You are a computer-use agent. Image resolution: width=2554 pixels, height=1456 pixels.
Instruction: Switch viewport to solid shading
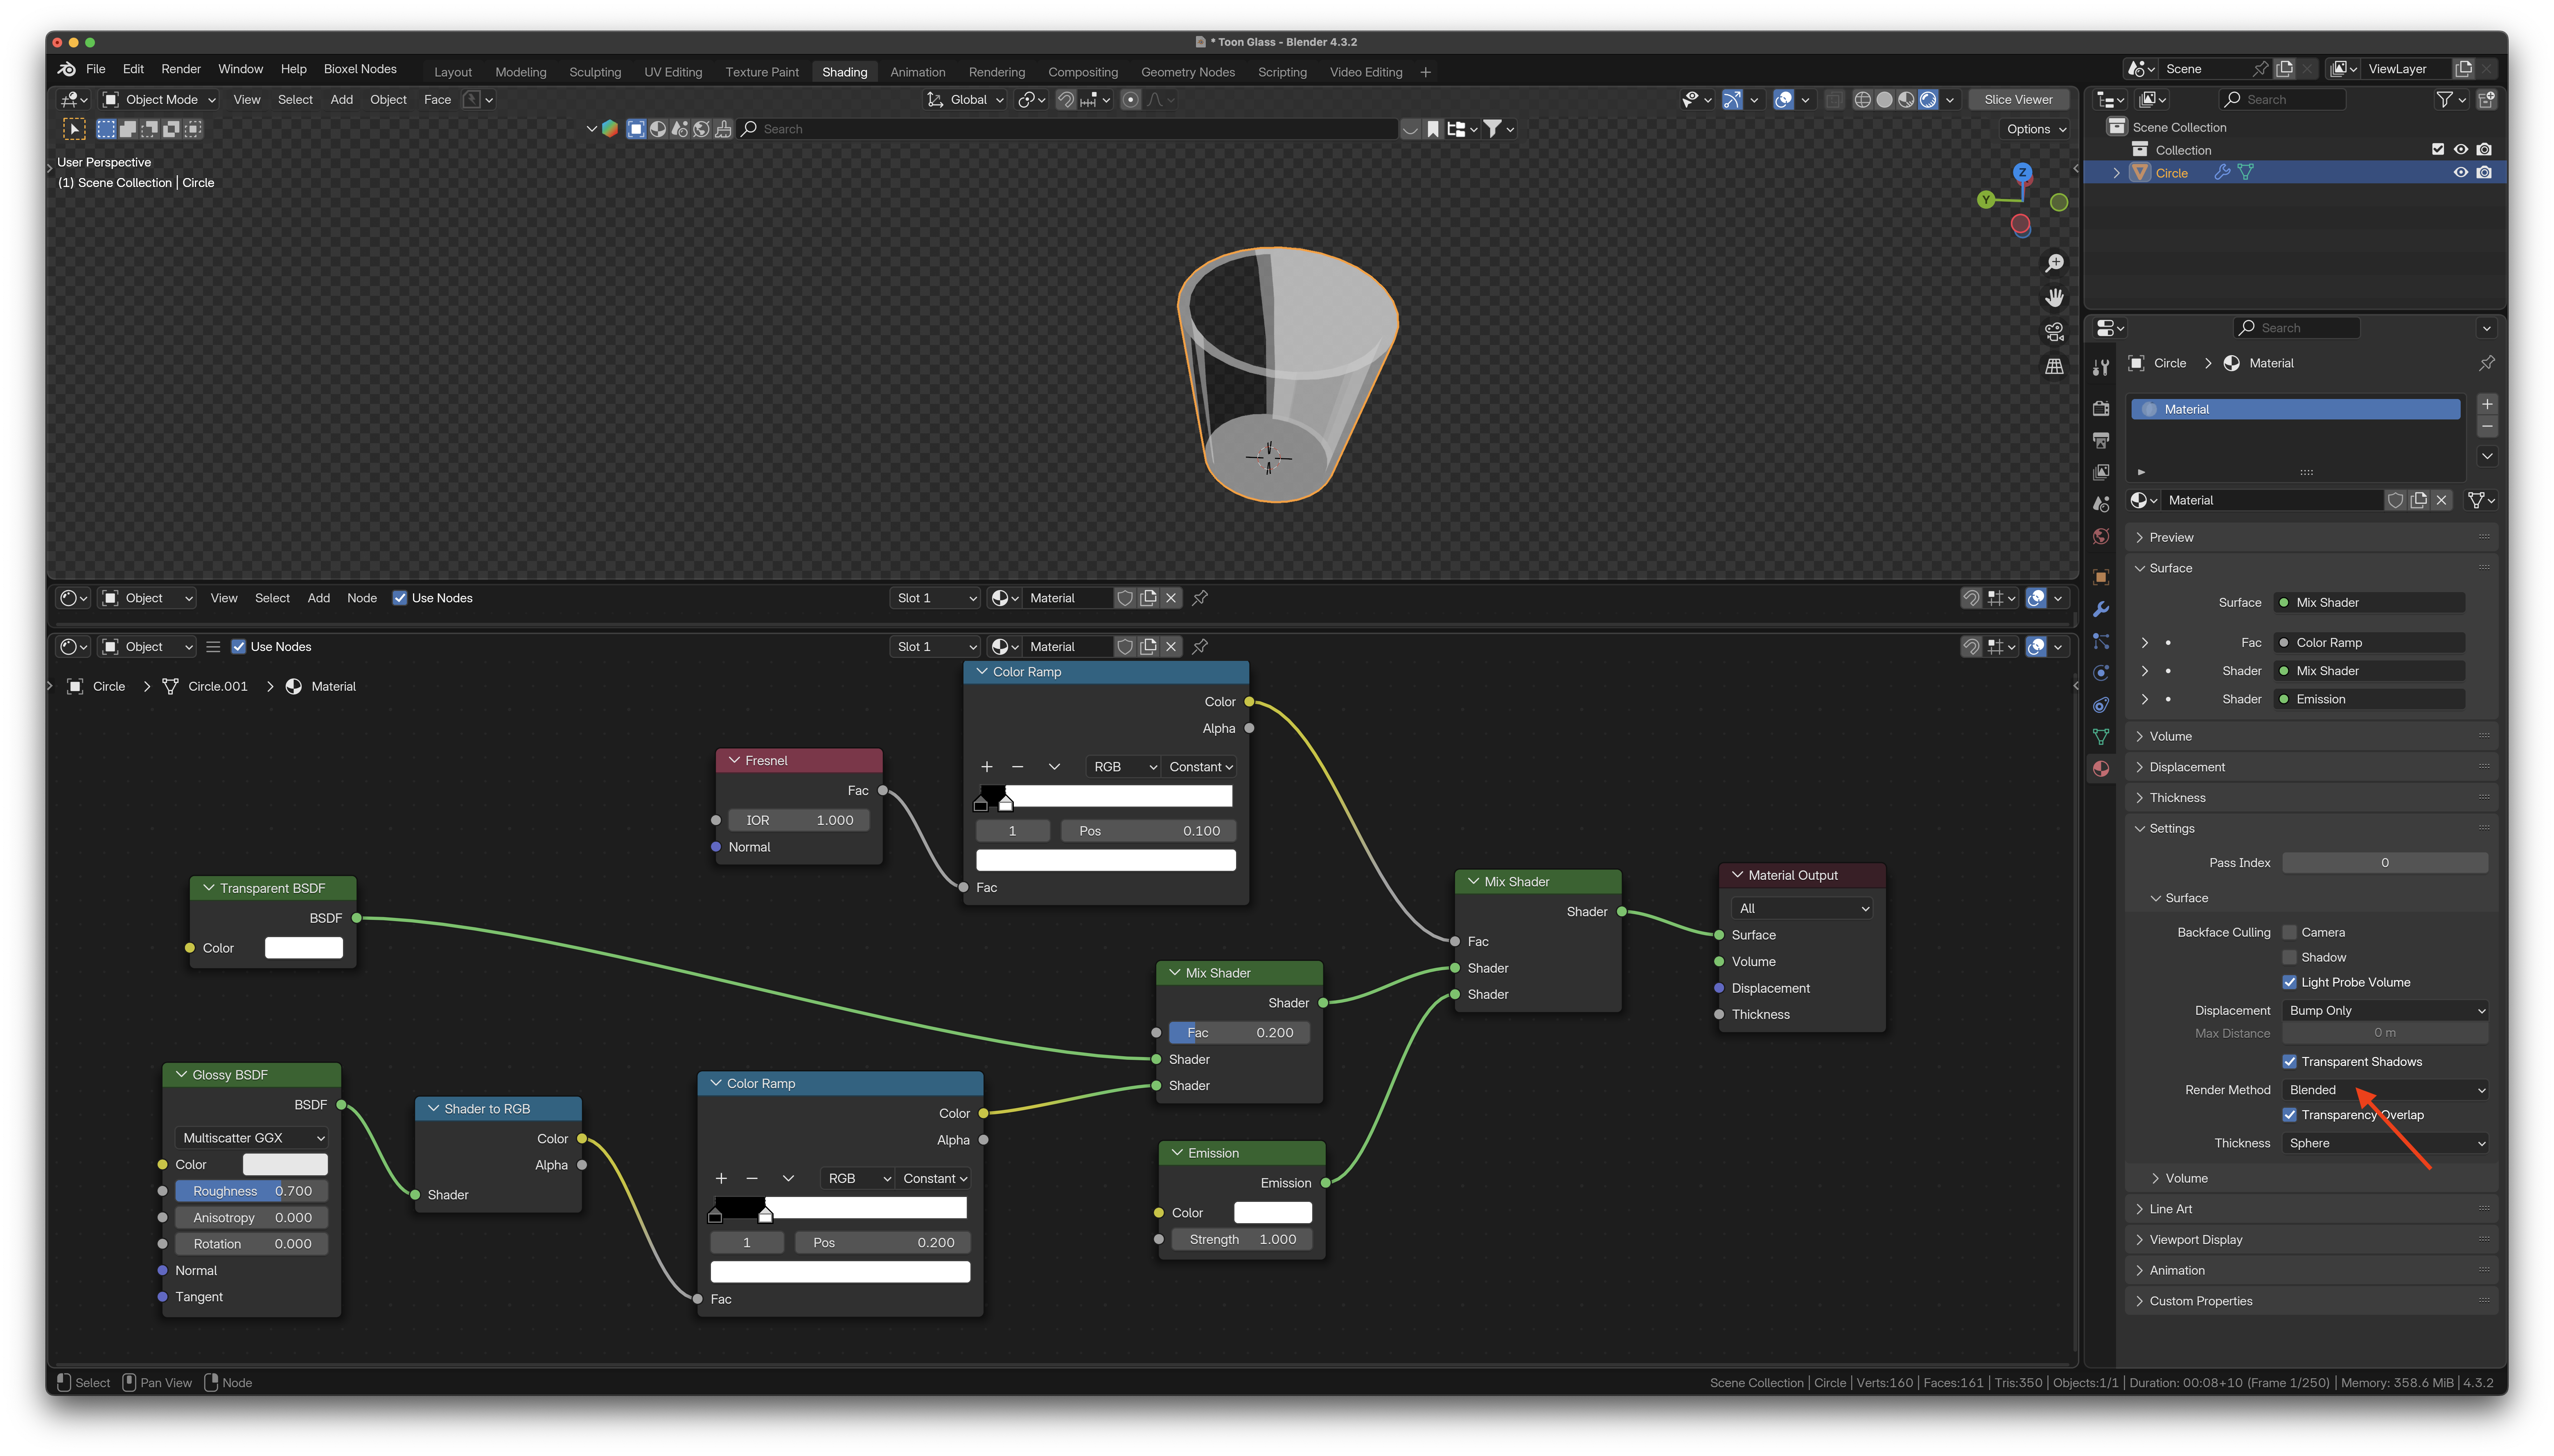point(1884,100)
